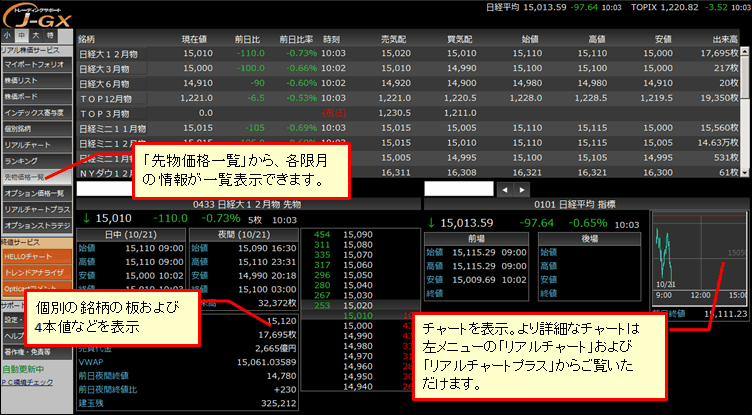752x415 pixels.
Task: Click the 前場 session header
Action: pos(477,239)
